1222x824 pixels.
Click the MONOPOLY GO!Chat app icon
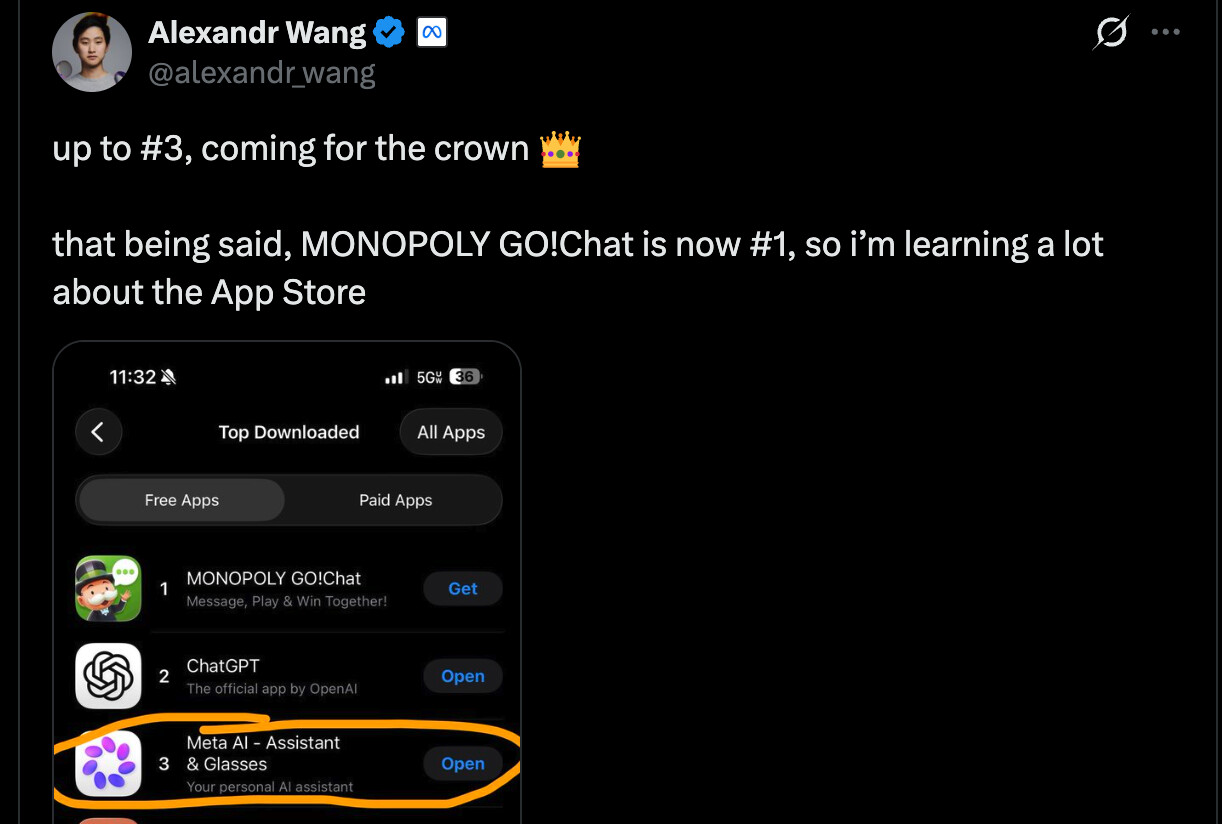click(108, 588)
